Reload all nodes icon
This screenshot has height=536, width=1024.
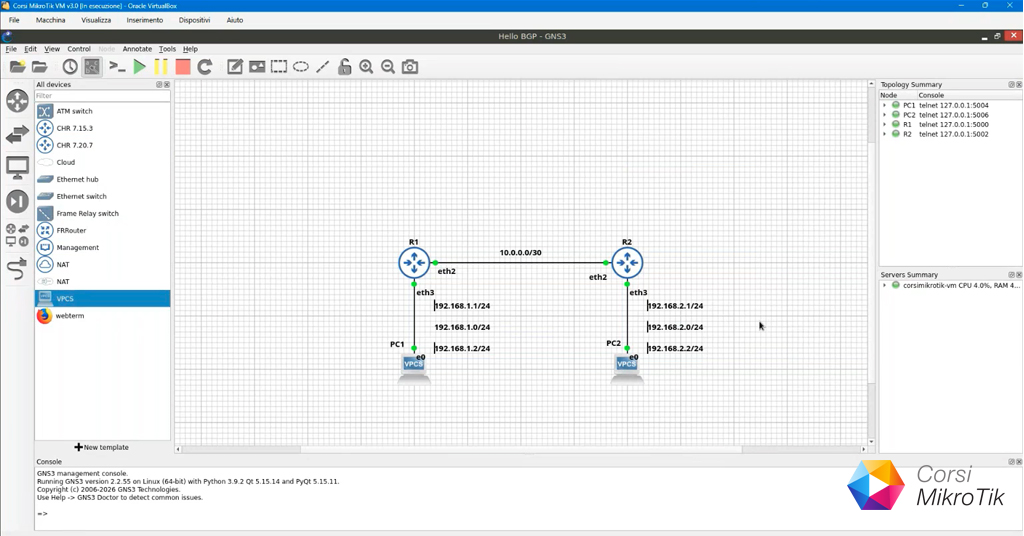click(x=205, y=67)
